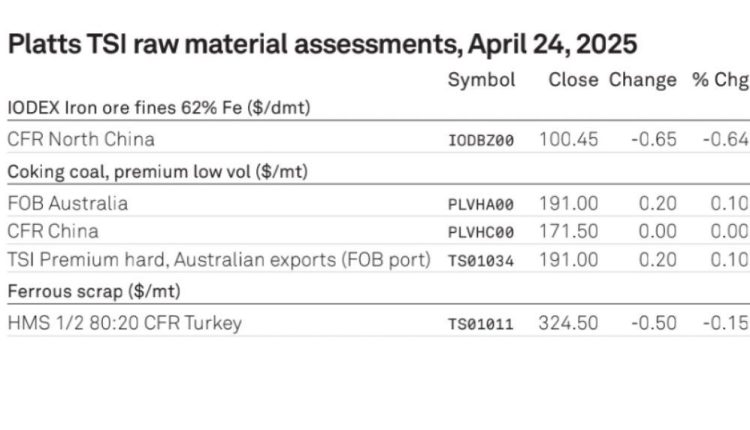Click the Change column header
Viewport: 750px width, 430px height.
[642, 80]
